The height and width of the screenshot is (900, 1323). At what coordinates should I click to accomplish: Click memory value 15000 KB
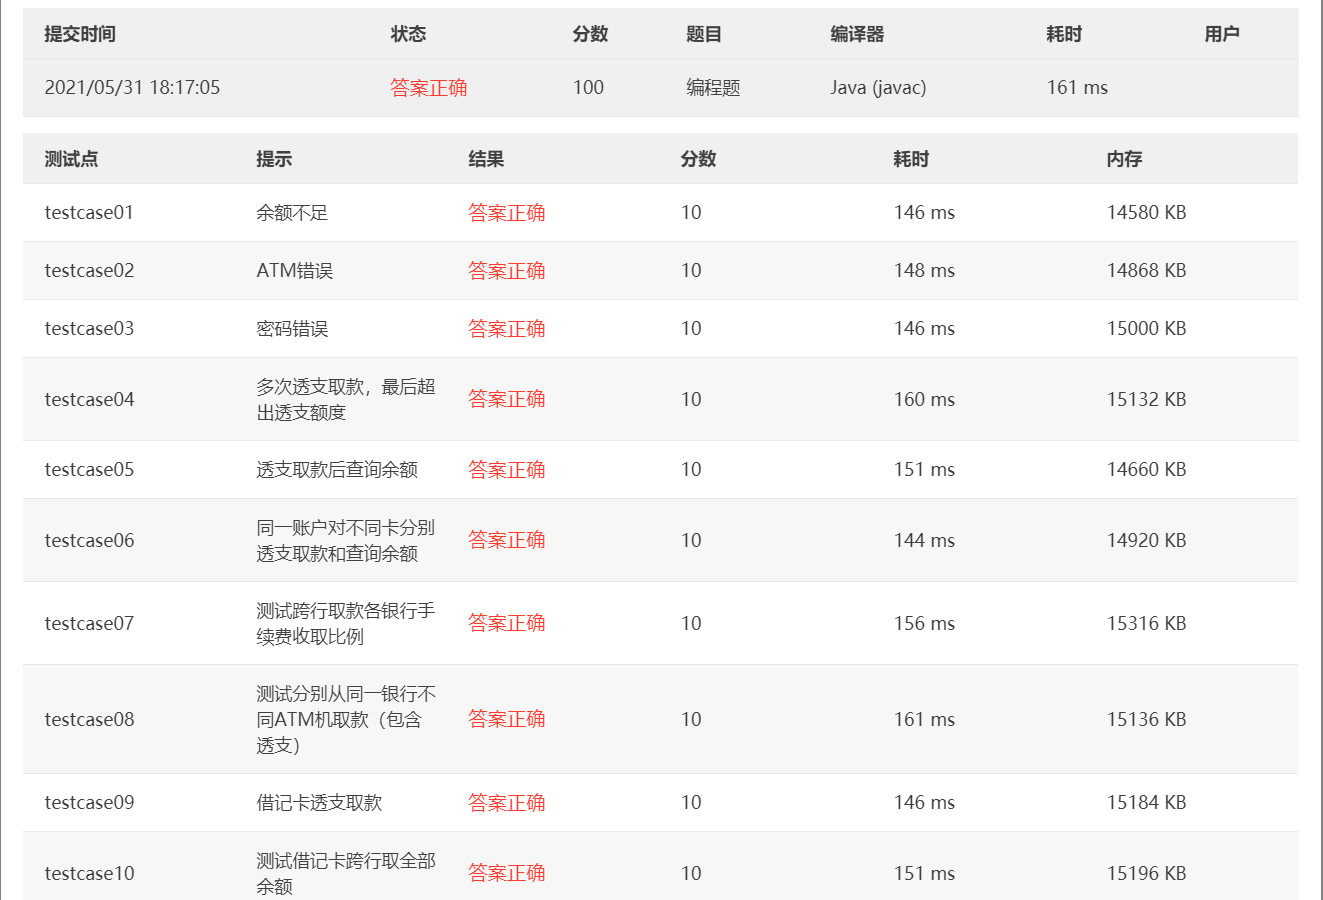coord(1146,329)
